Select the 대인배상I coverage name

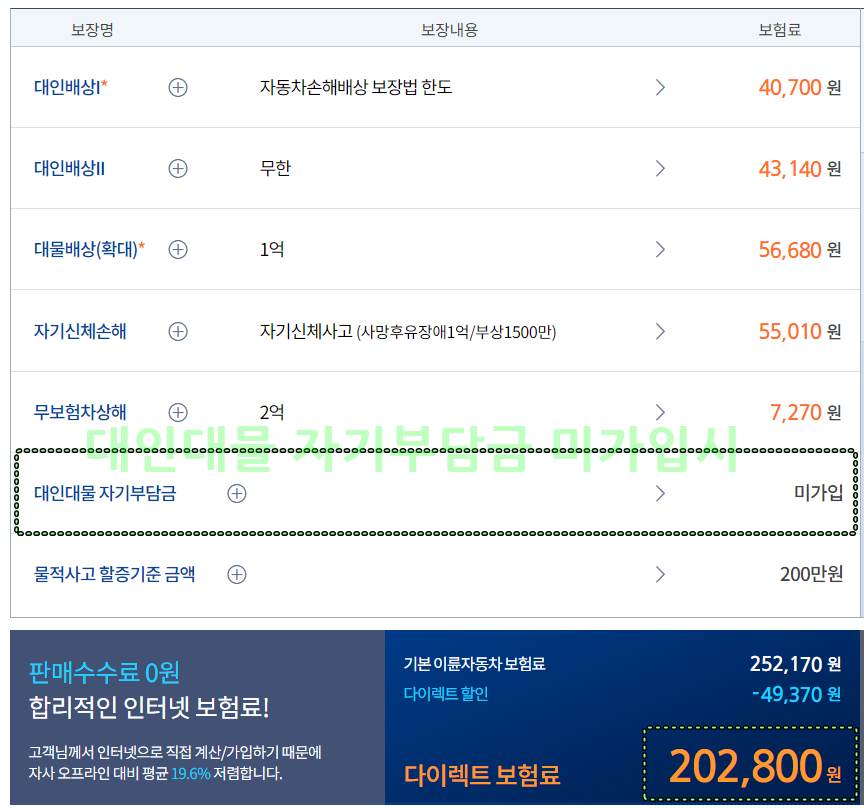(71, 87)
